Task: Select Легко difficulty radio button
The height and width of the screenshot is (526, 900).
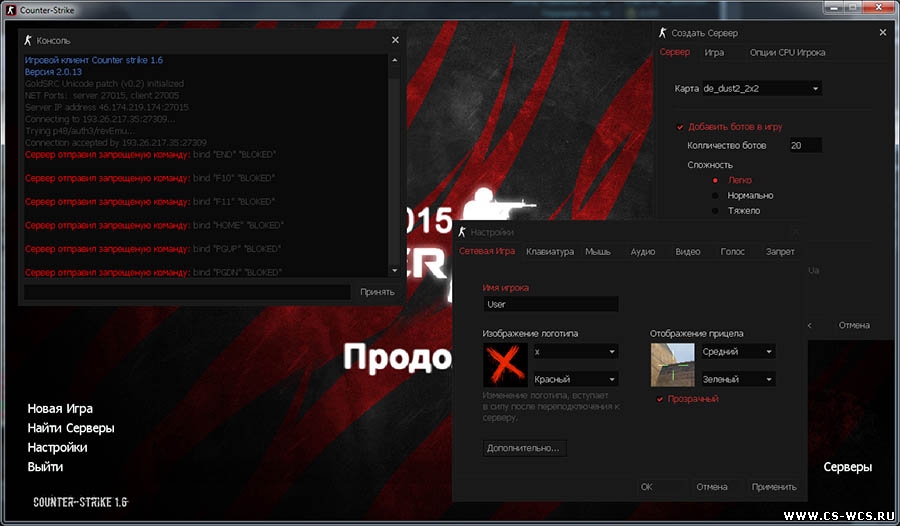Action: tap(715, 180)
